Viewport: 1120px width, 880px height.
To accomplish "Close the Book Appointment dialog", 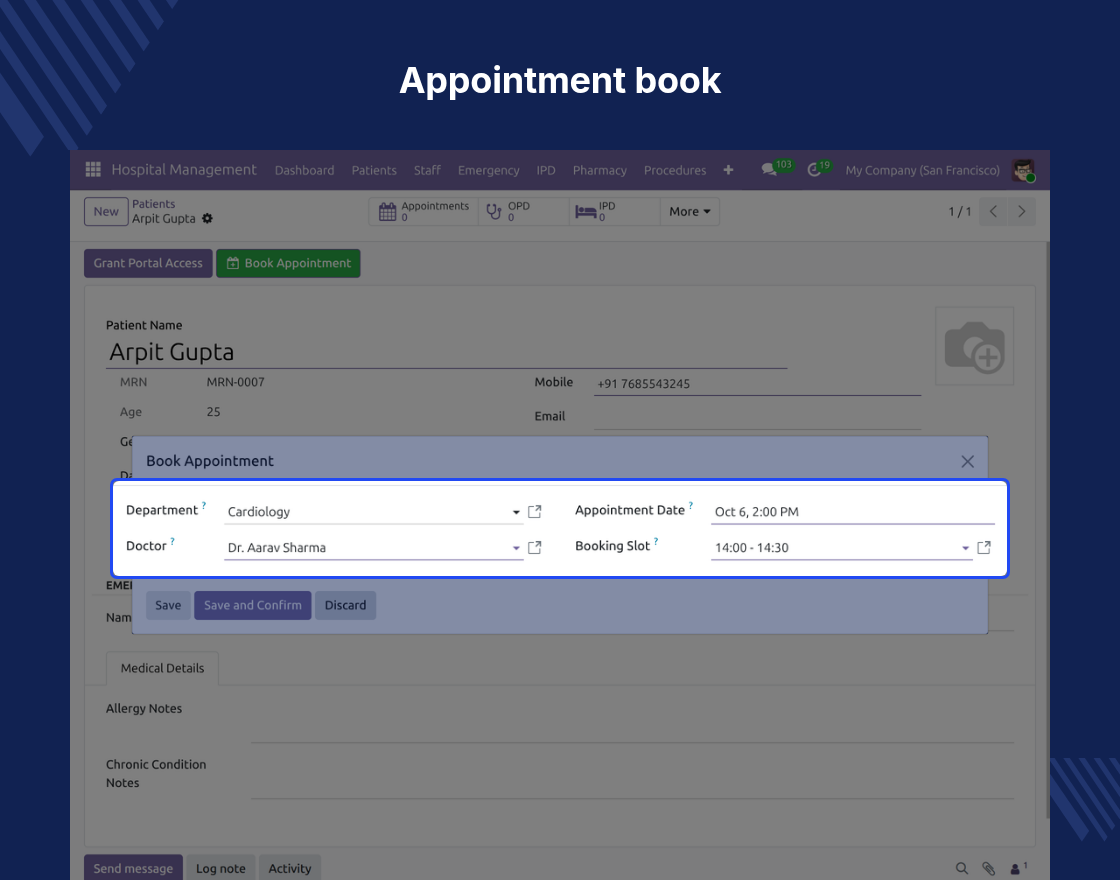I will 967,461.
